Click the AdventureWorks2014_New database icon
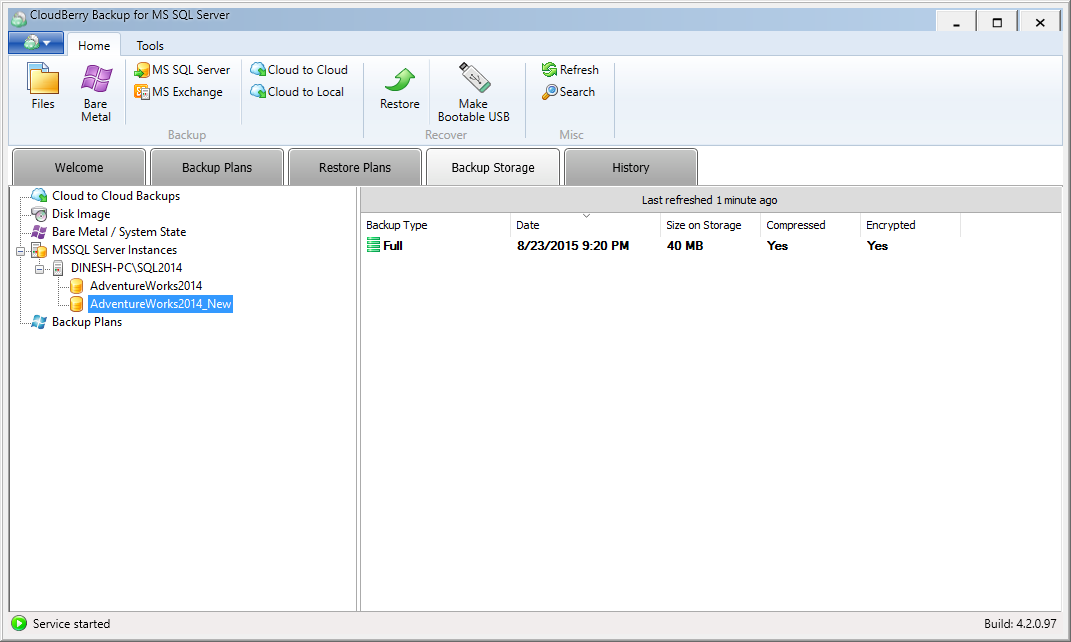Screen dimensions: 1071x642 pos(76,304)
